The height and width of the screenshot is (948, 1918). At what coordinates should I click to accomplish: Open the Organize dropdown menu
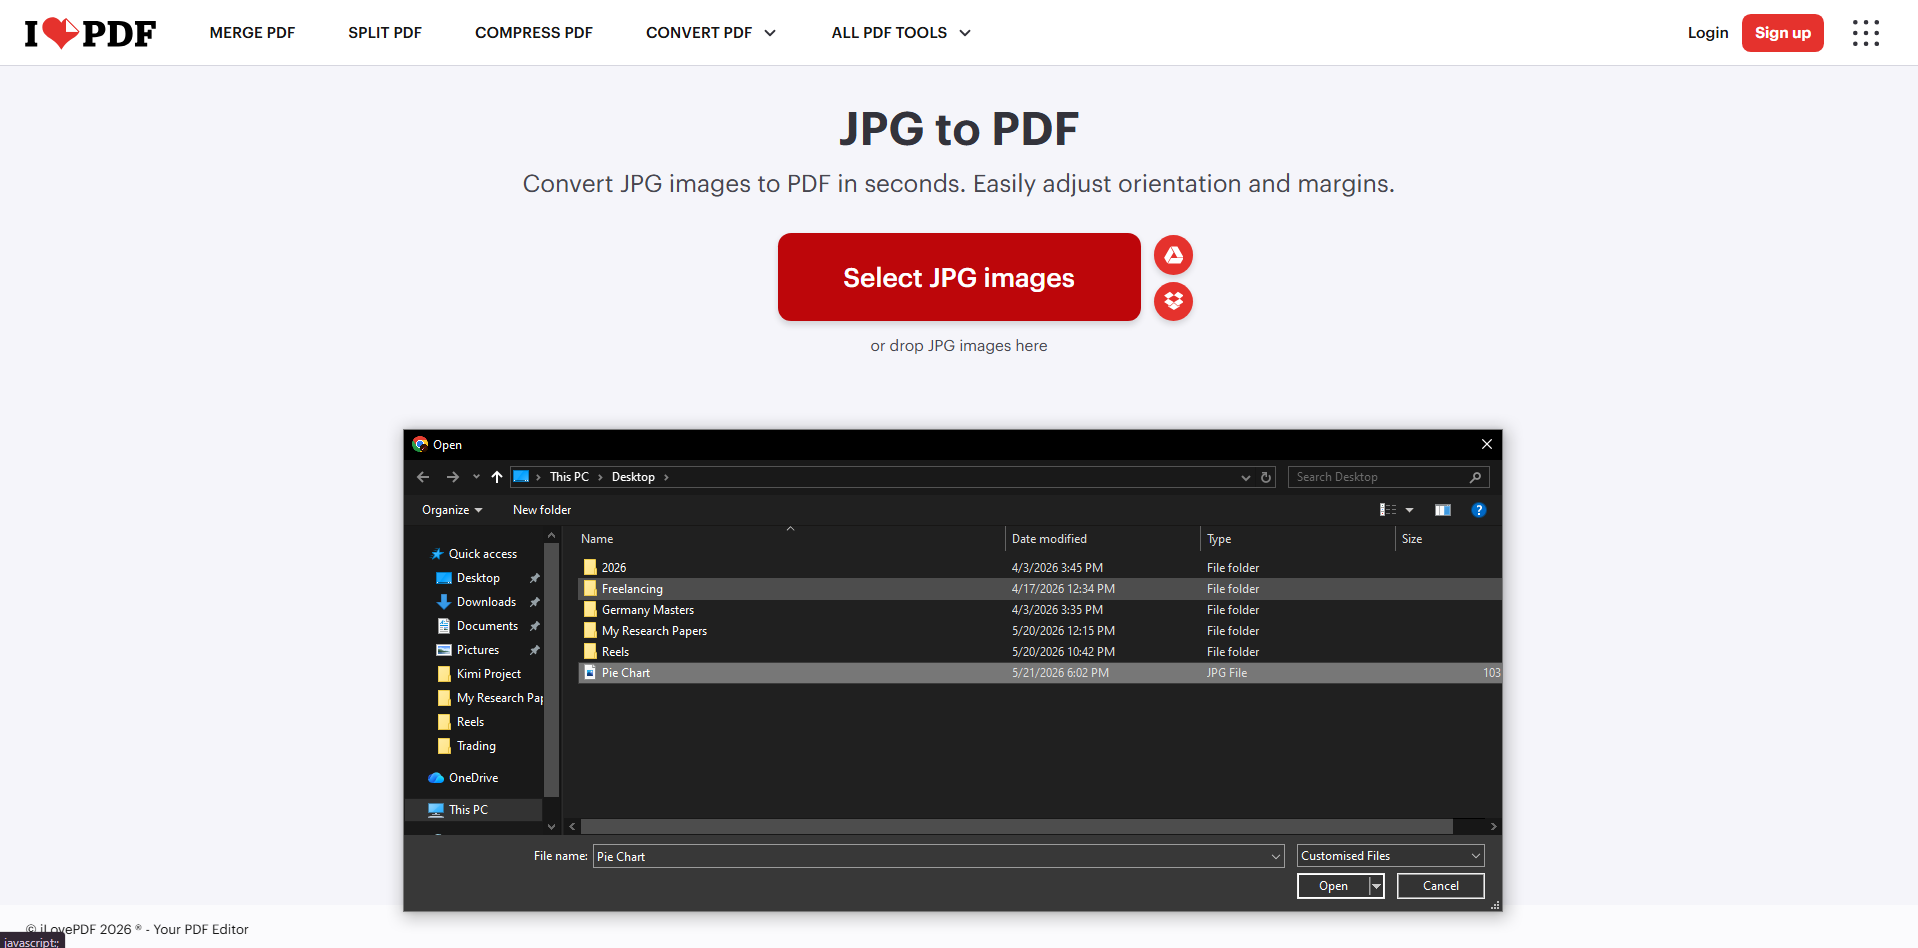pos(452,510)
